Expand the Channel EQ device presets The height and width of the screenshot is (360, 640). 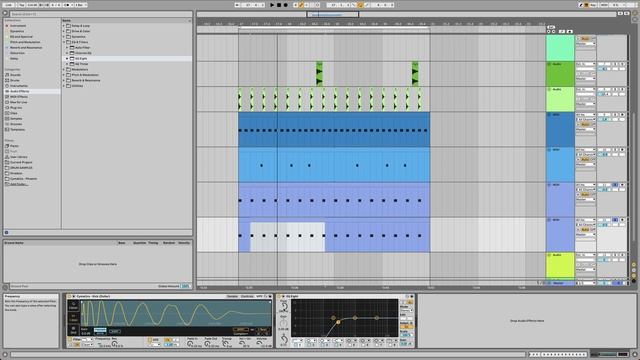coord(67,53)
